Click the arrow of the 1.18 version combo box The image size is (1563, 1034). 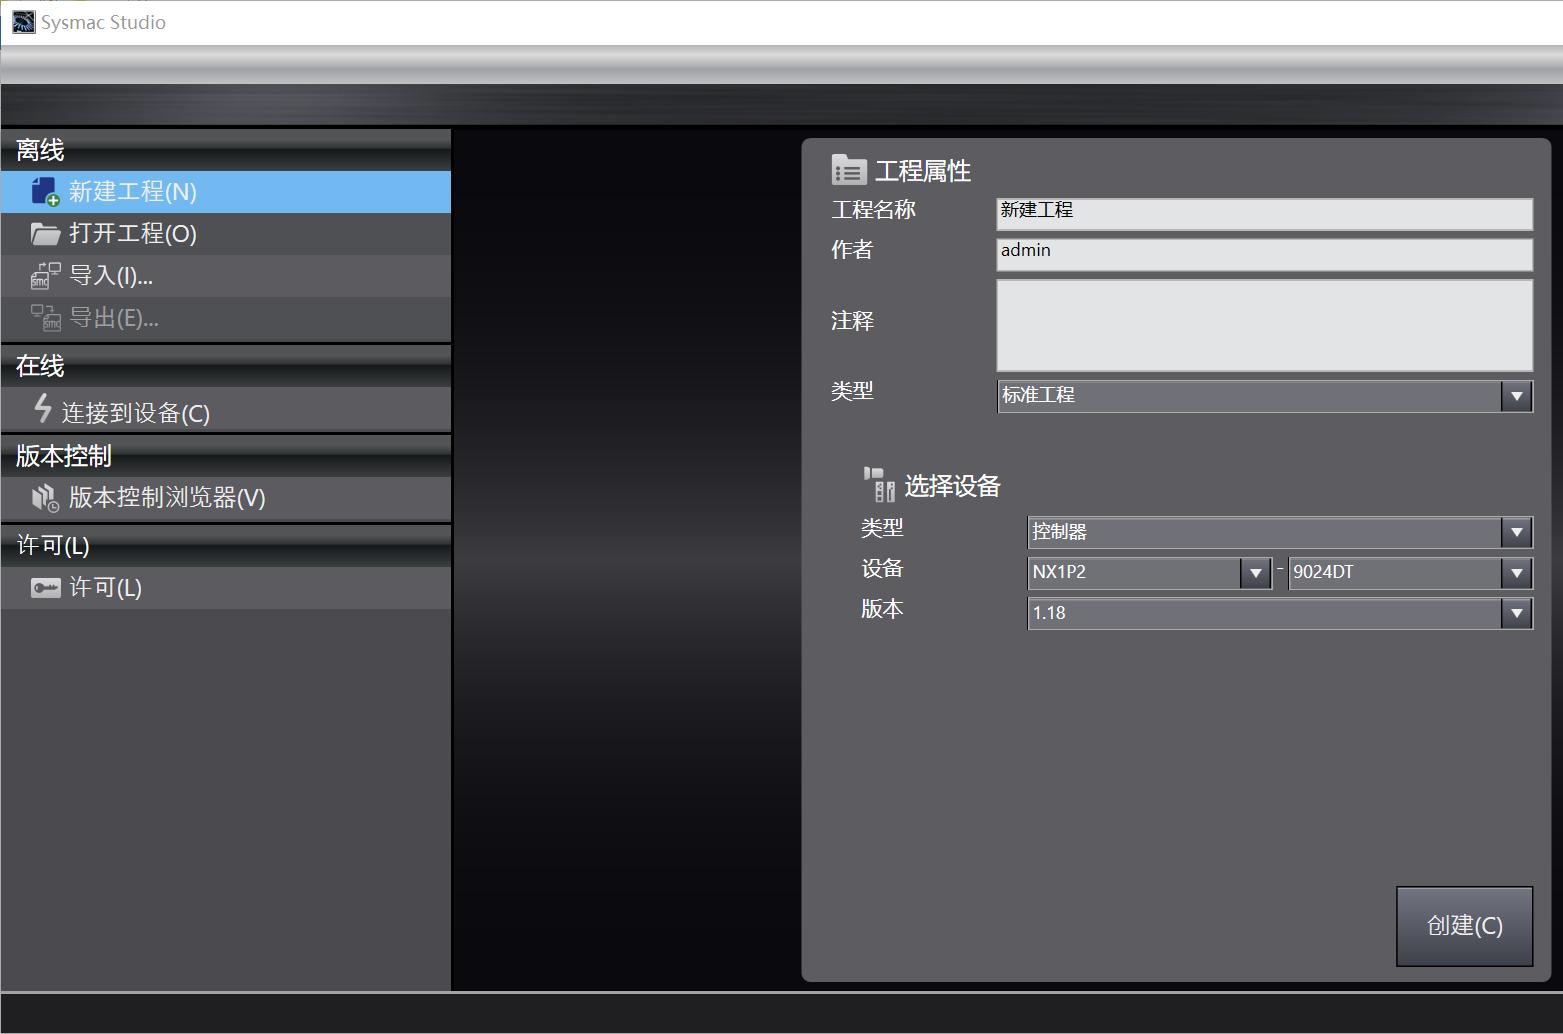(x=1517, y=613)
